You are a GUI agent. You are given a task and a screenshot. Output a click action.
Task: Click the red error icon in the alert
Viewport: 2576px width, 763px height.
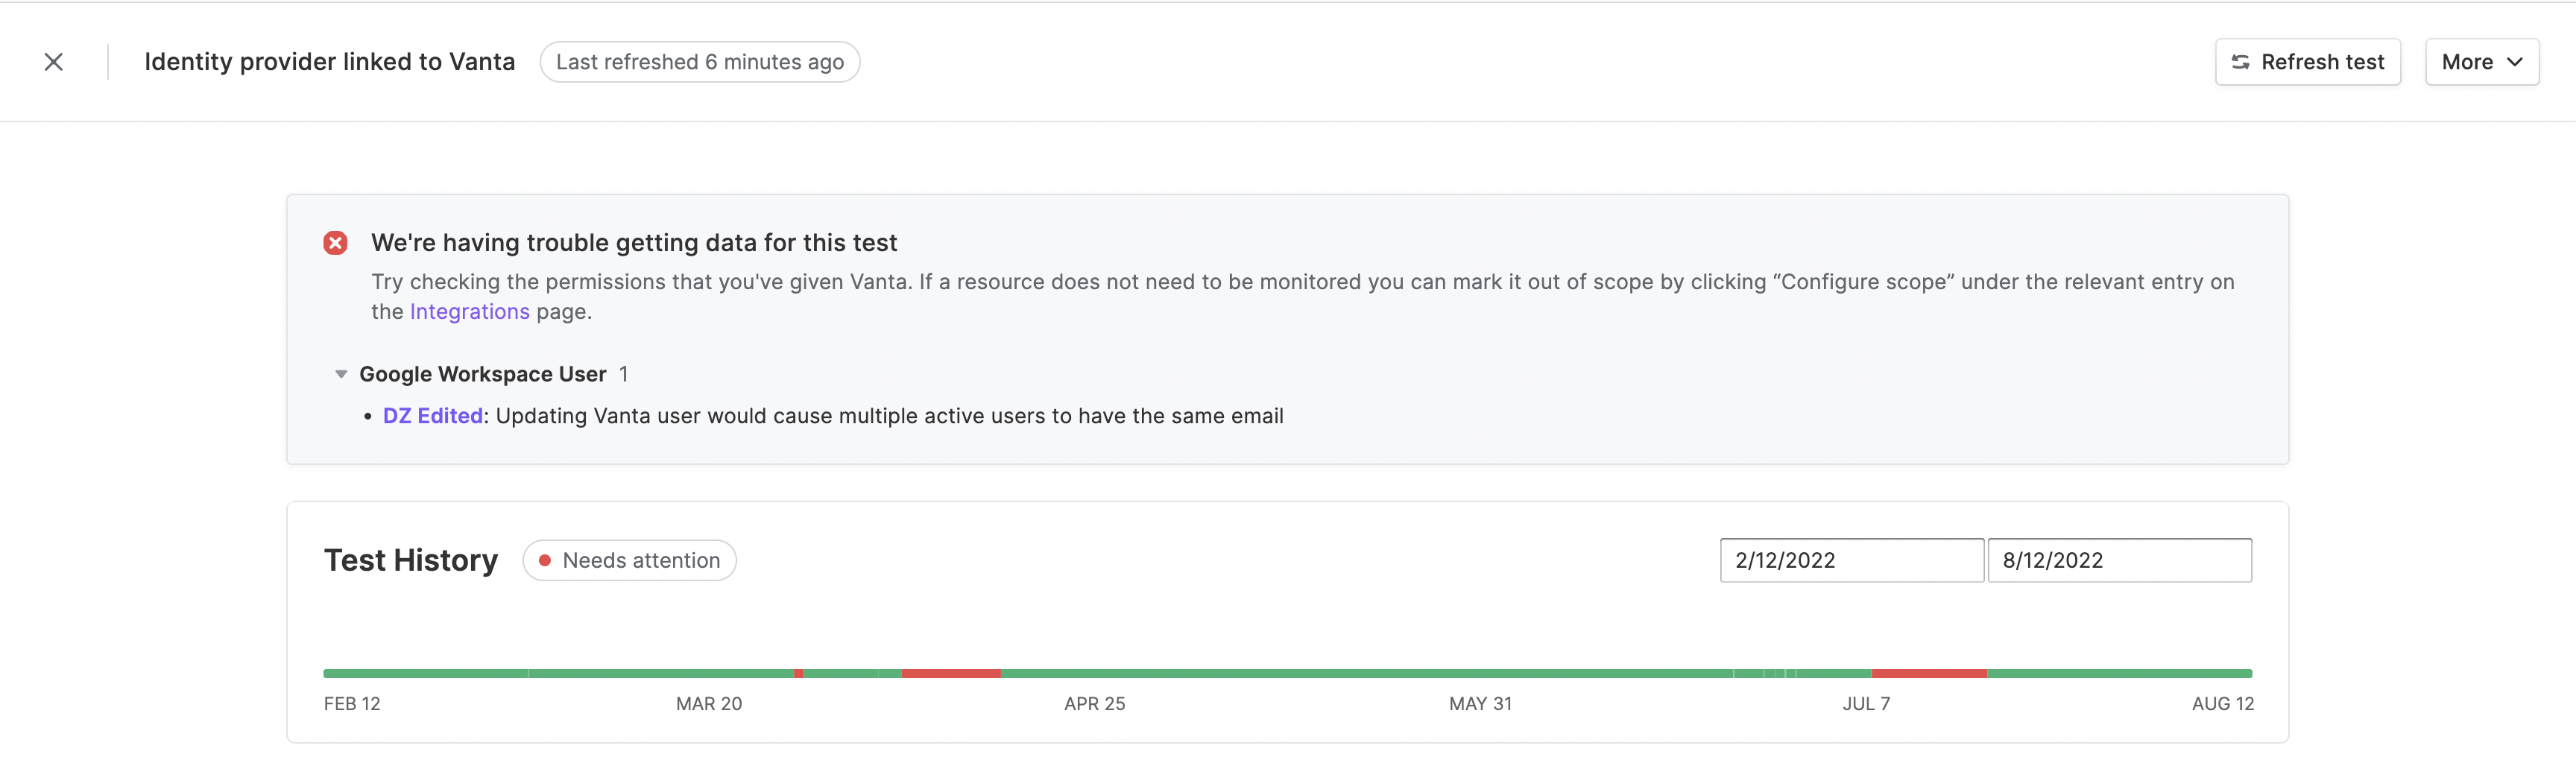point(335,243)
